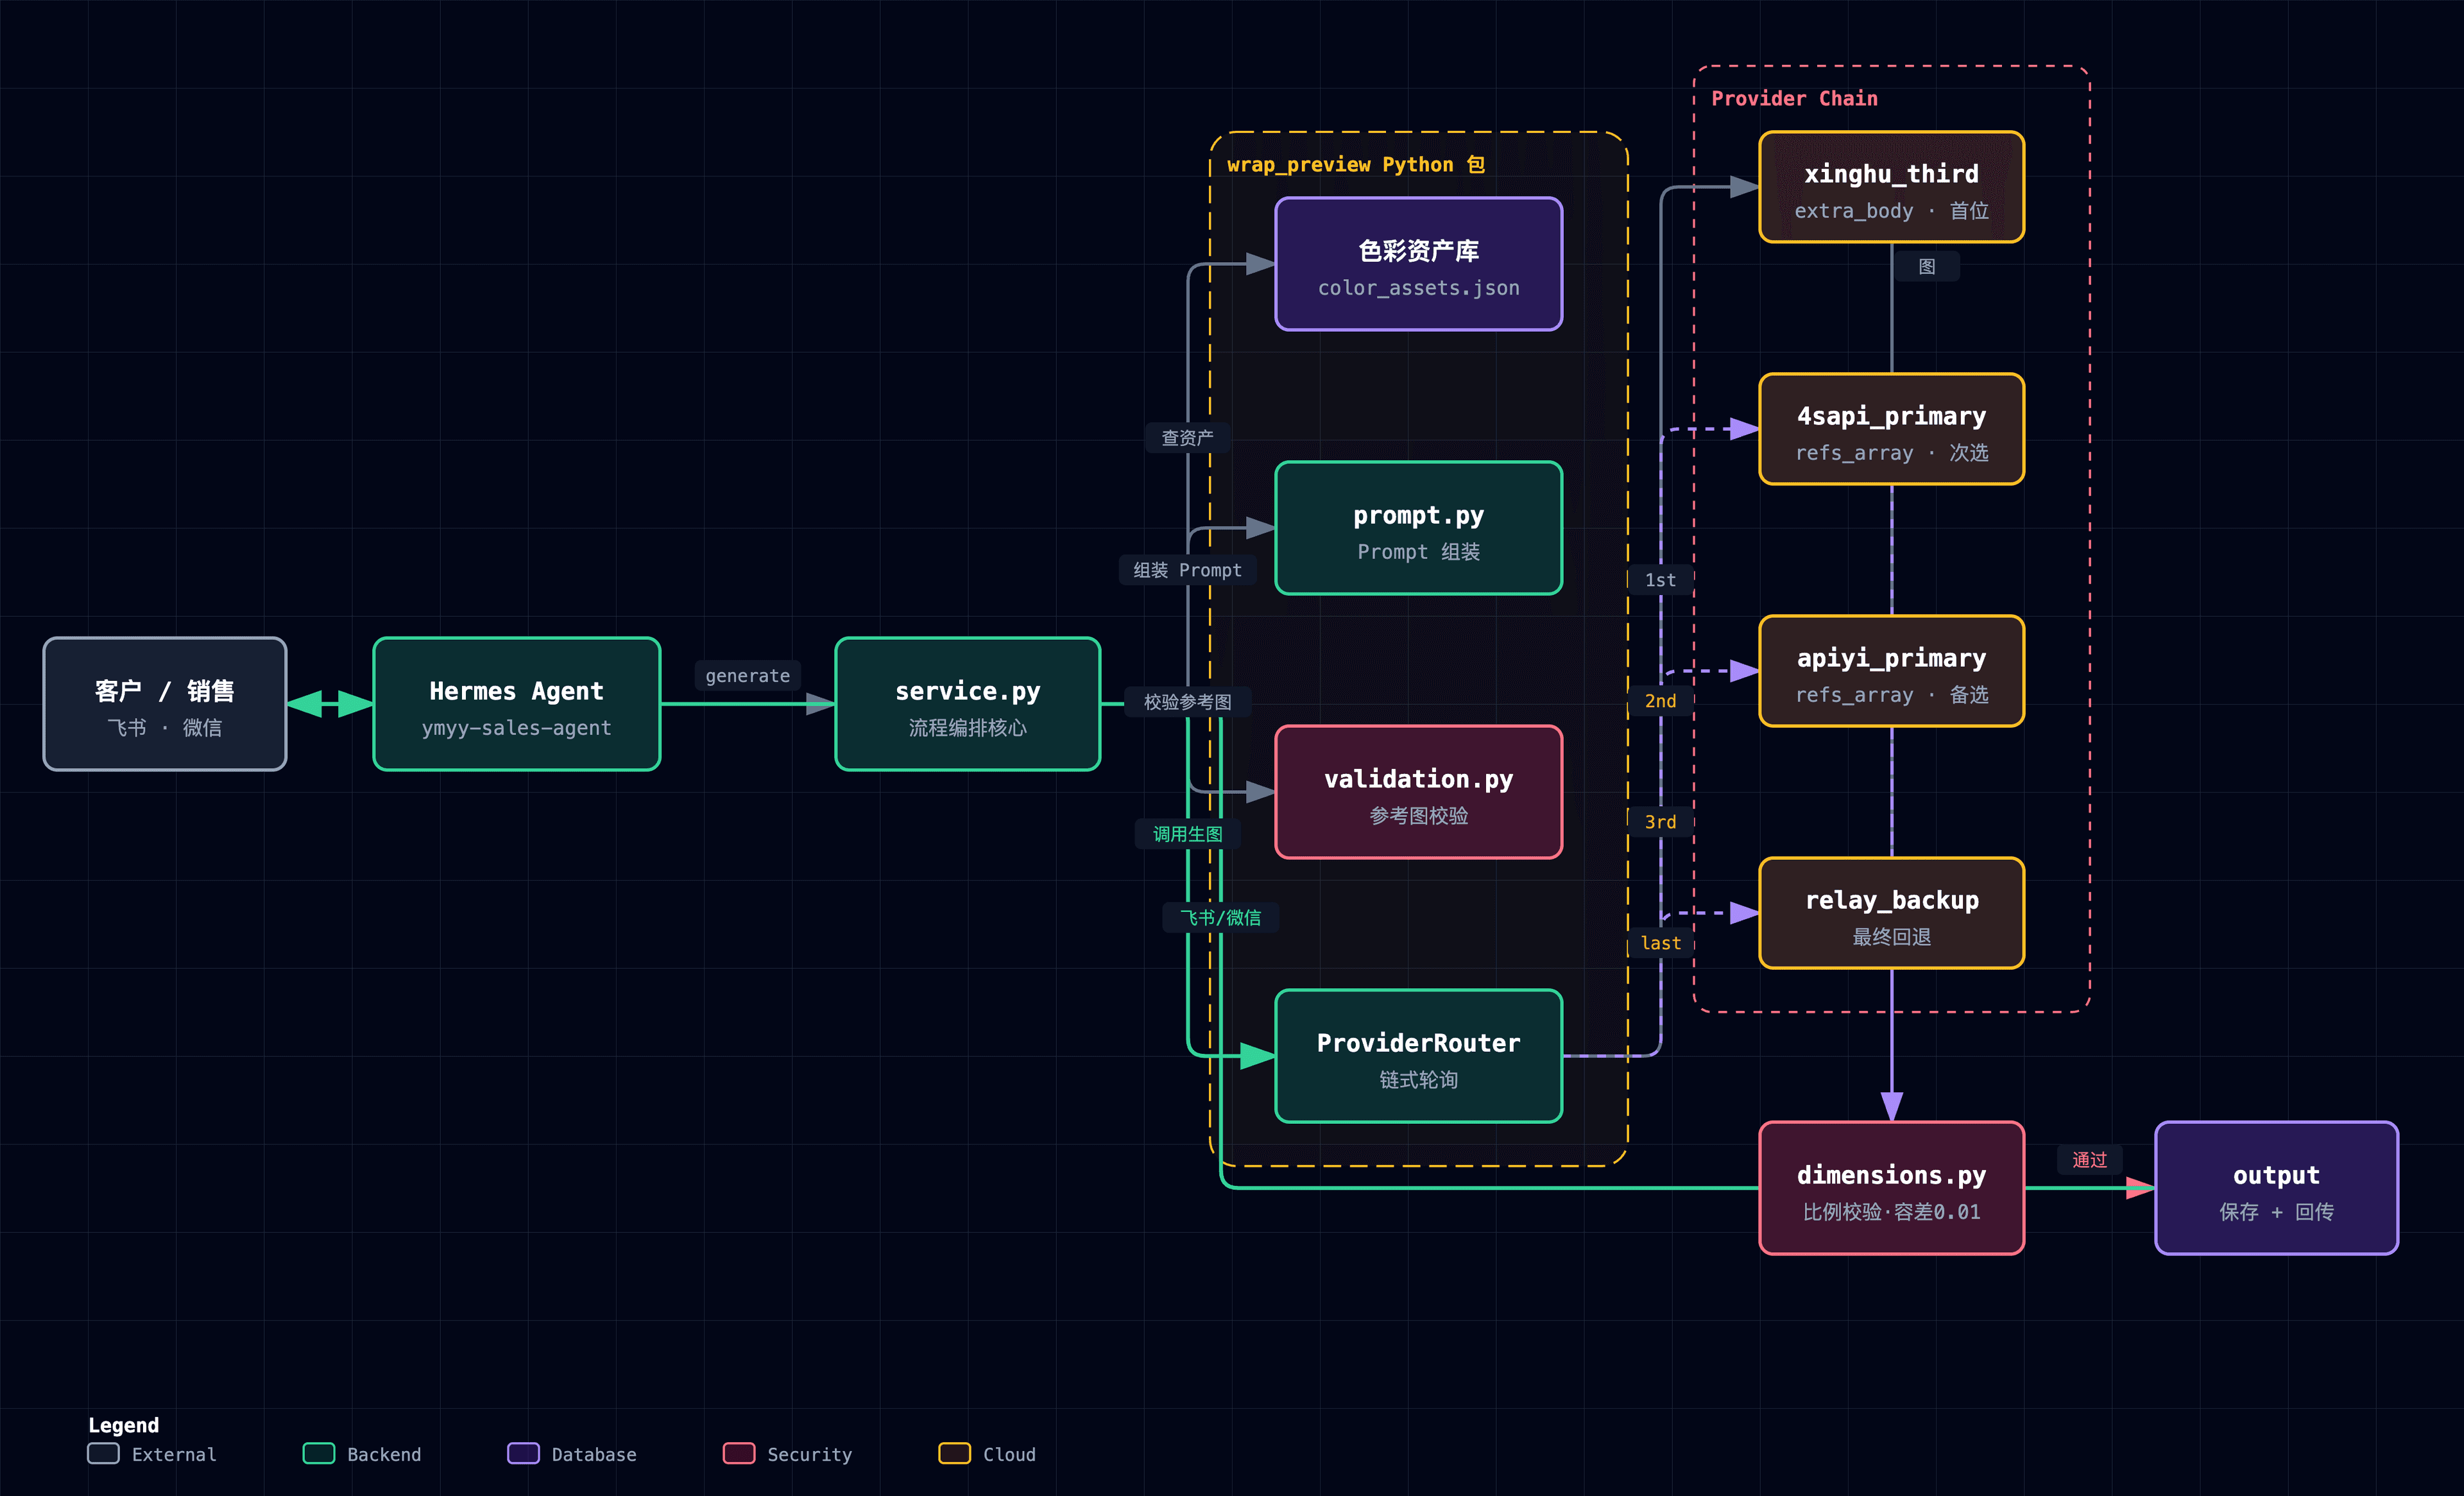Click the 飞书/微信 edge label

pos(1220,917)
